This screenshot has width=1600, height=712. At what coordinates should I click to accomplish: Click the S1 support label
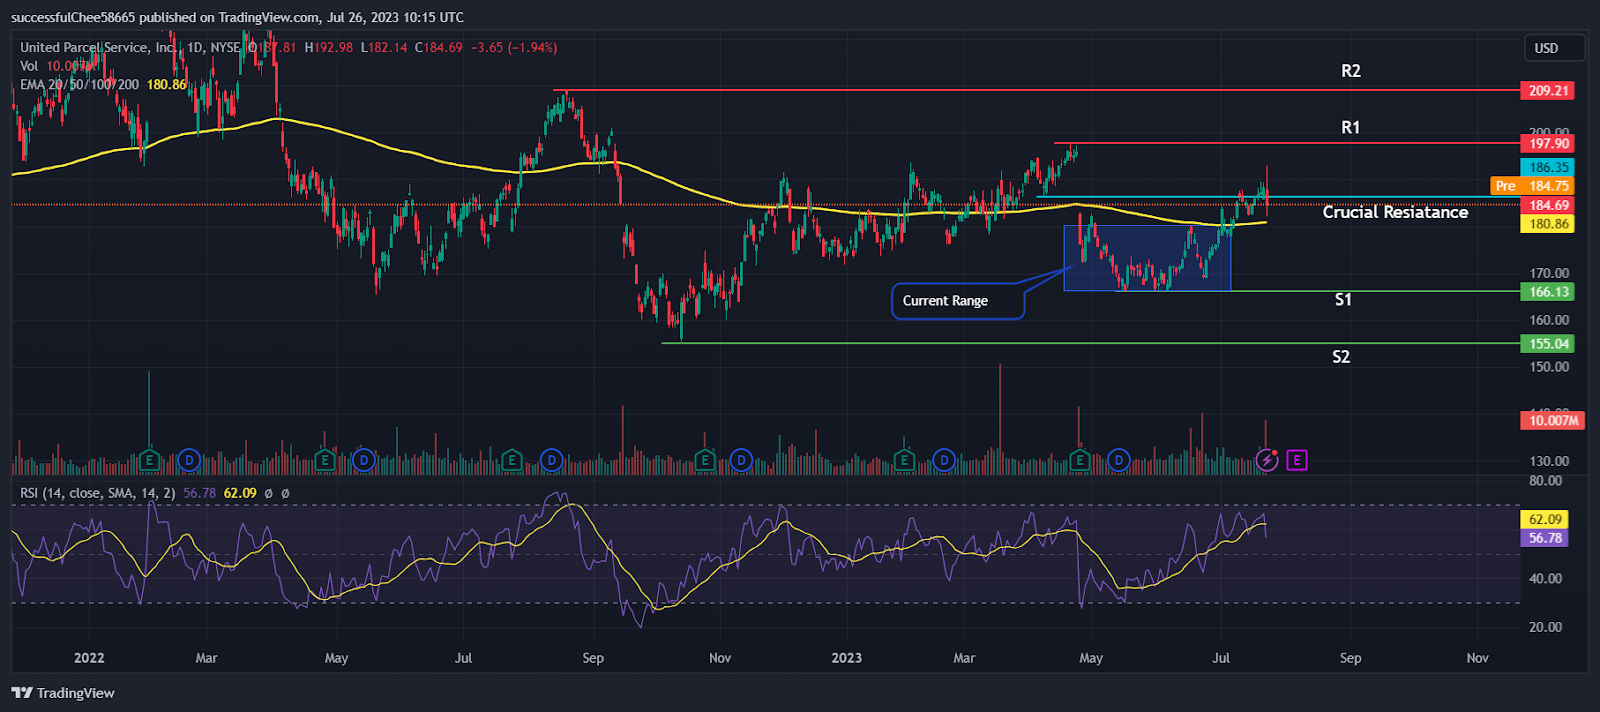pos(1343,300)
